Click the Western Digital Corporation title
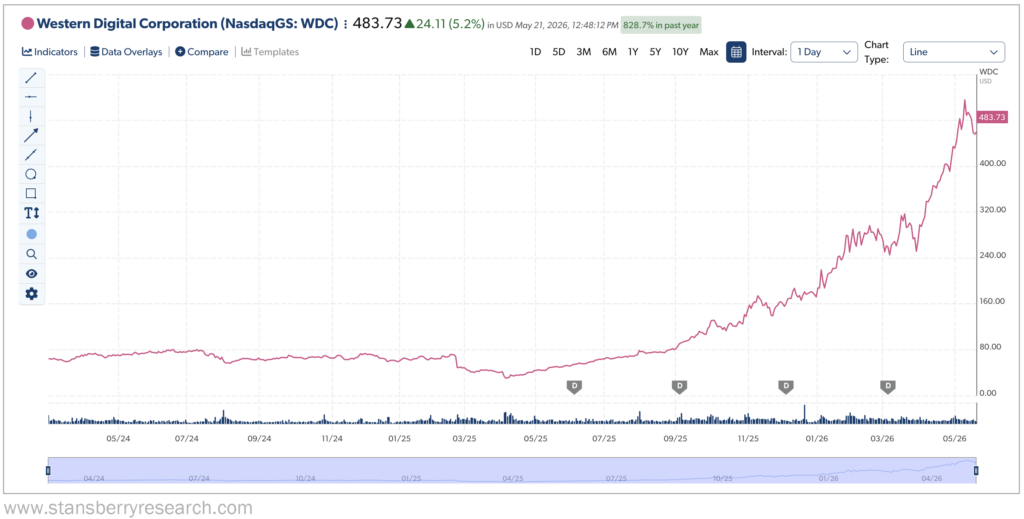 tap(188, 24)
